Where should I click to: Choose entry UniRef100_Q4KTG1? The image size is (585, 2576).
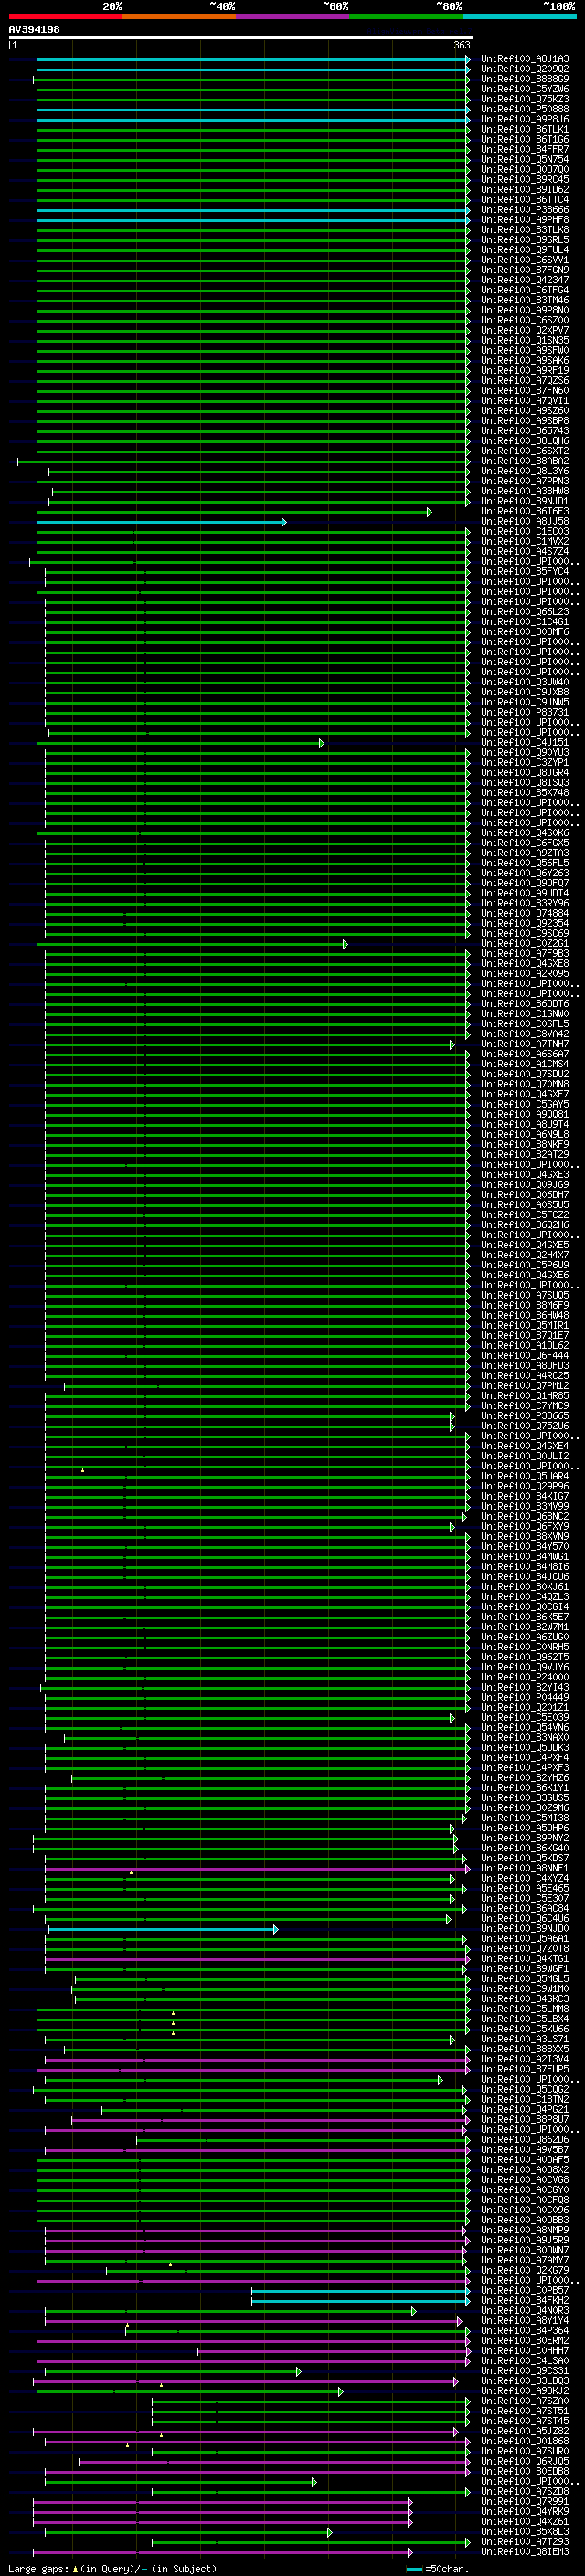525,1958
